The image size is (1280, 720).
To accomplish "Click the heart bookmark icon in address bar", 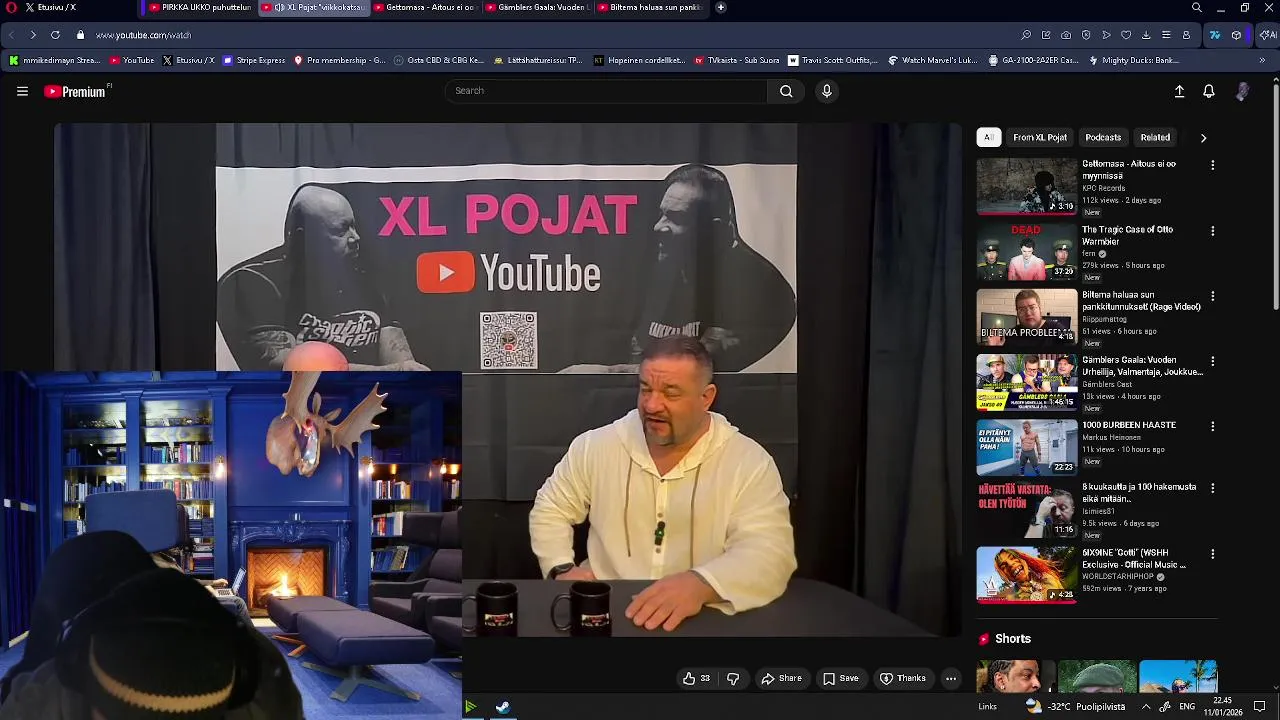I will [x=1126, y=35].
